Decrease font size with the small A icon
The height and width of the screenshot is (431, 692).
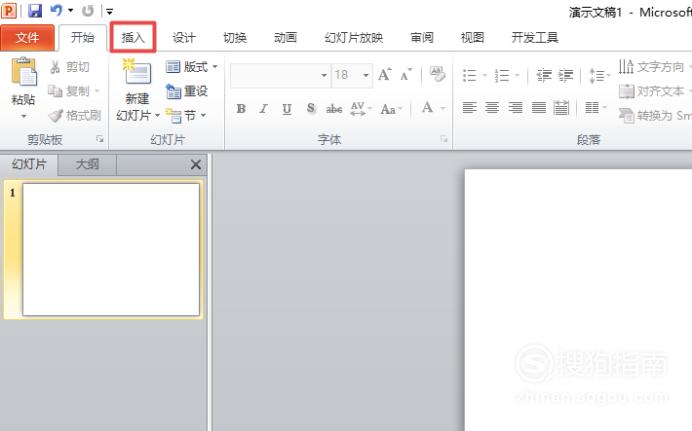coord(406,75)
